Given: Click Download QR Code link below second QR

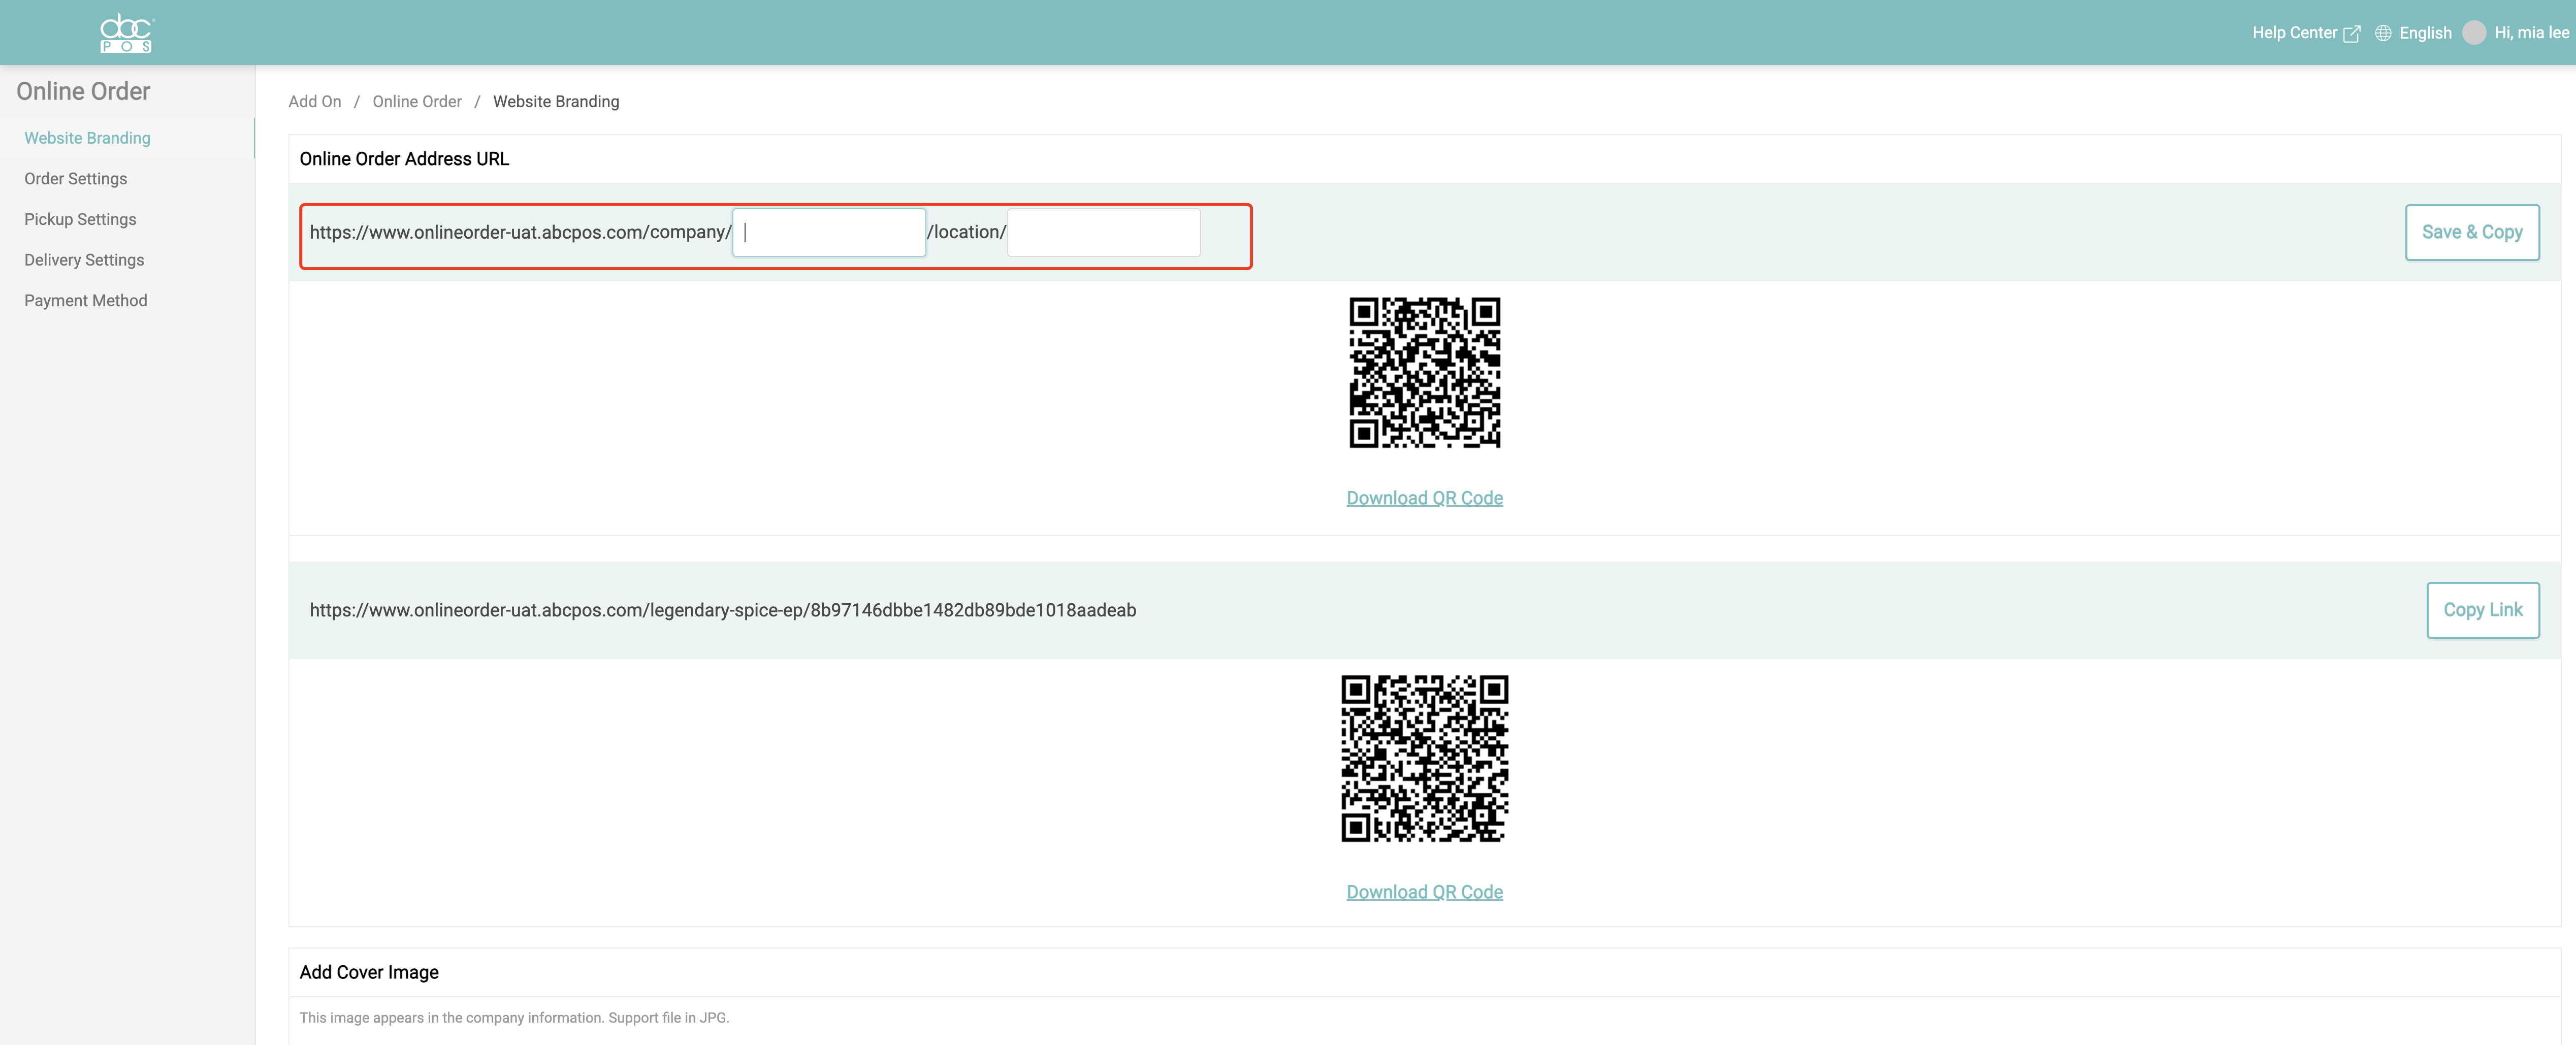Looking at the screenshot, I should point(1424,892).
